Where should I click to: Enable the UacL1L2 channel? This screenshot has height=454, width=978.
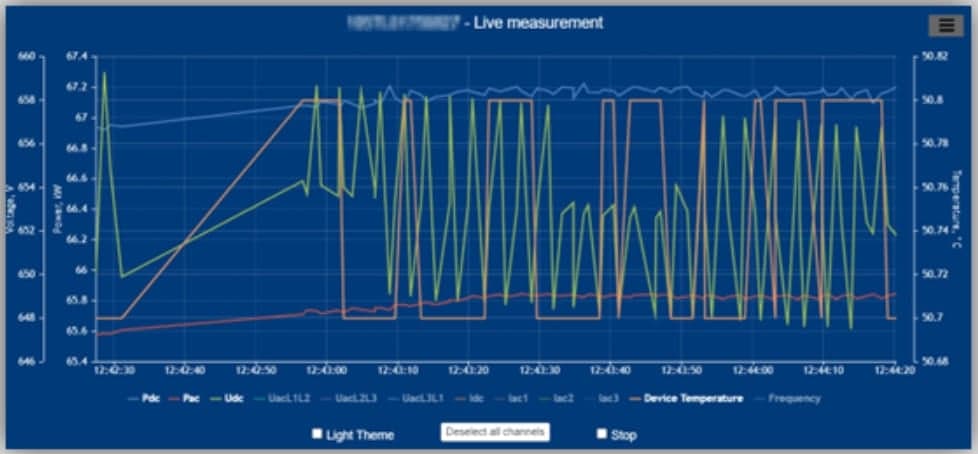point(287,398)
